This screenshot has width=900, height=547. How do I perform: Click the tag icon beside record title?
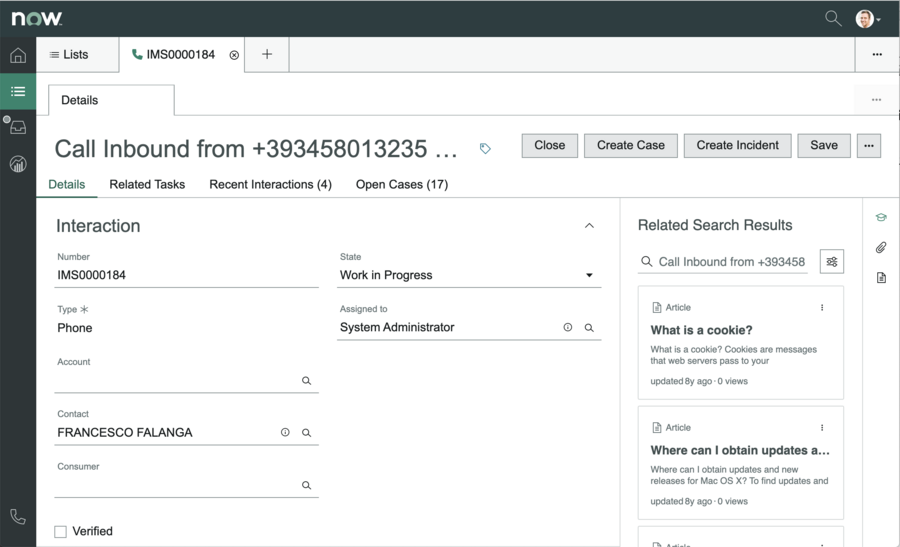[485, 149]
